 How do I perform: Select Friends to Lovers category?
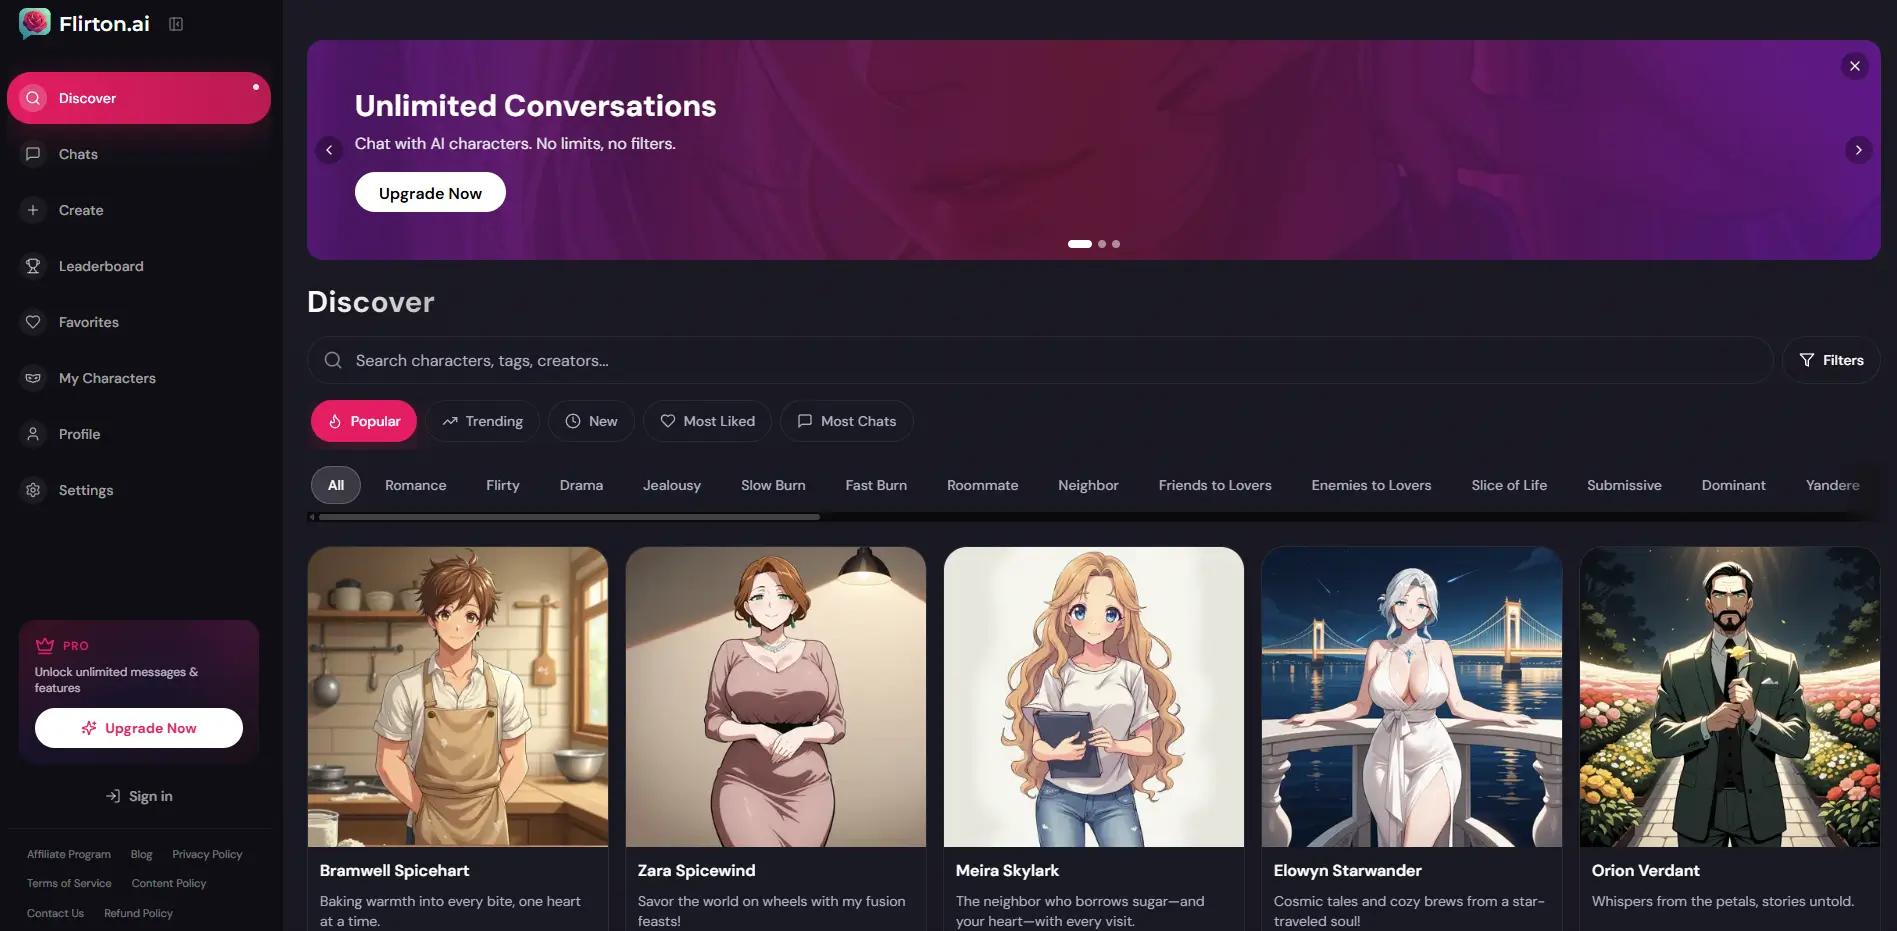(x=1215, y=485)
